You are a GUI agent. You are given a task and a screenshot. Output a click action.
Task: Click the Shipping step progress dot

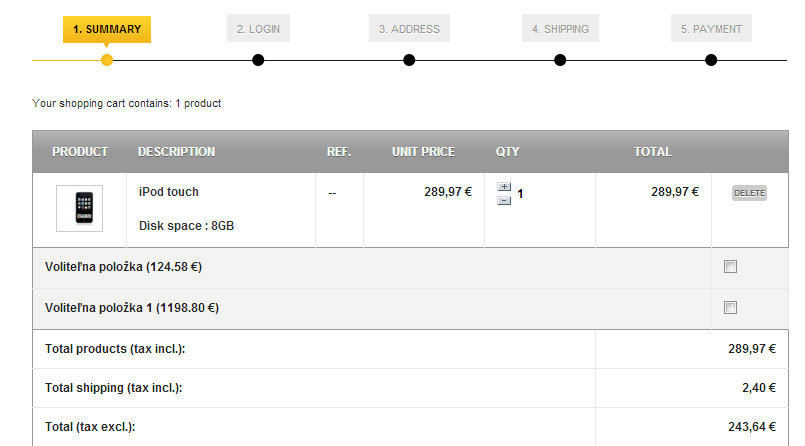560,60
